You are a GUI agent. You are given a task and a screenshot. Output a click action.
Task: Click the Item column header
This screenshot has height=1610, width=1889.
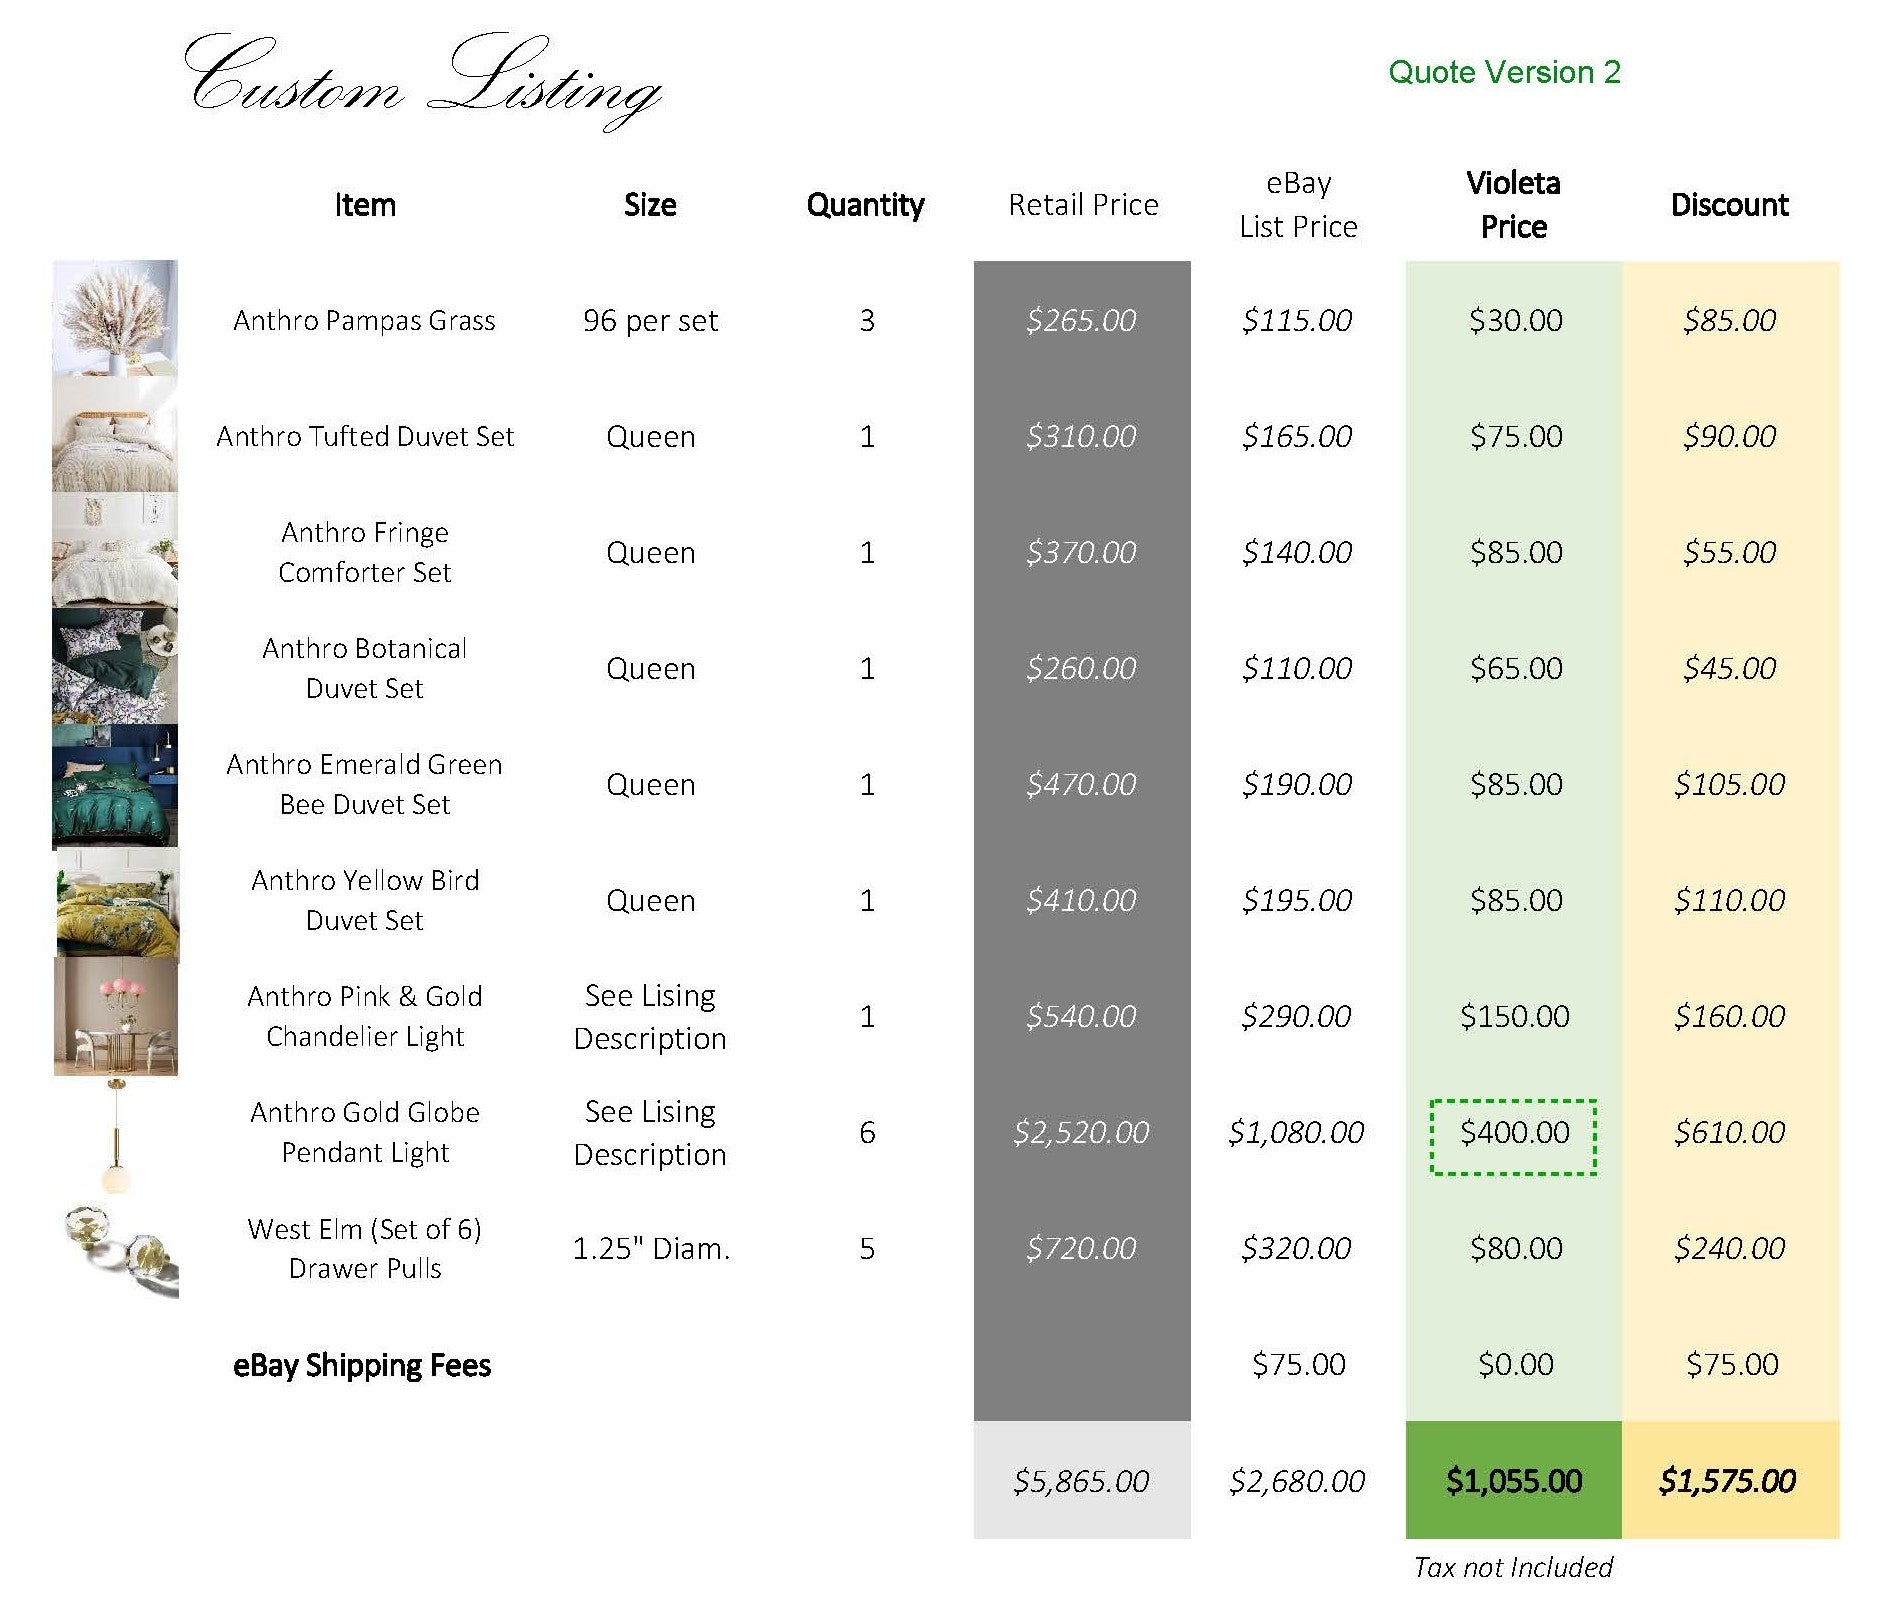click(366, 205)
